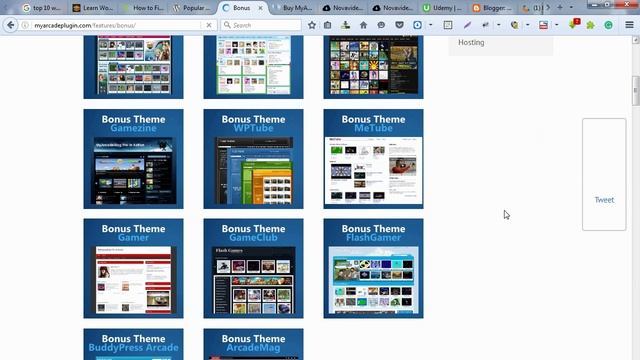Go back using the browser back arrow

tap(10, 25)
